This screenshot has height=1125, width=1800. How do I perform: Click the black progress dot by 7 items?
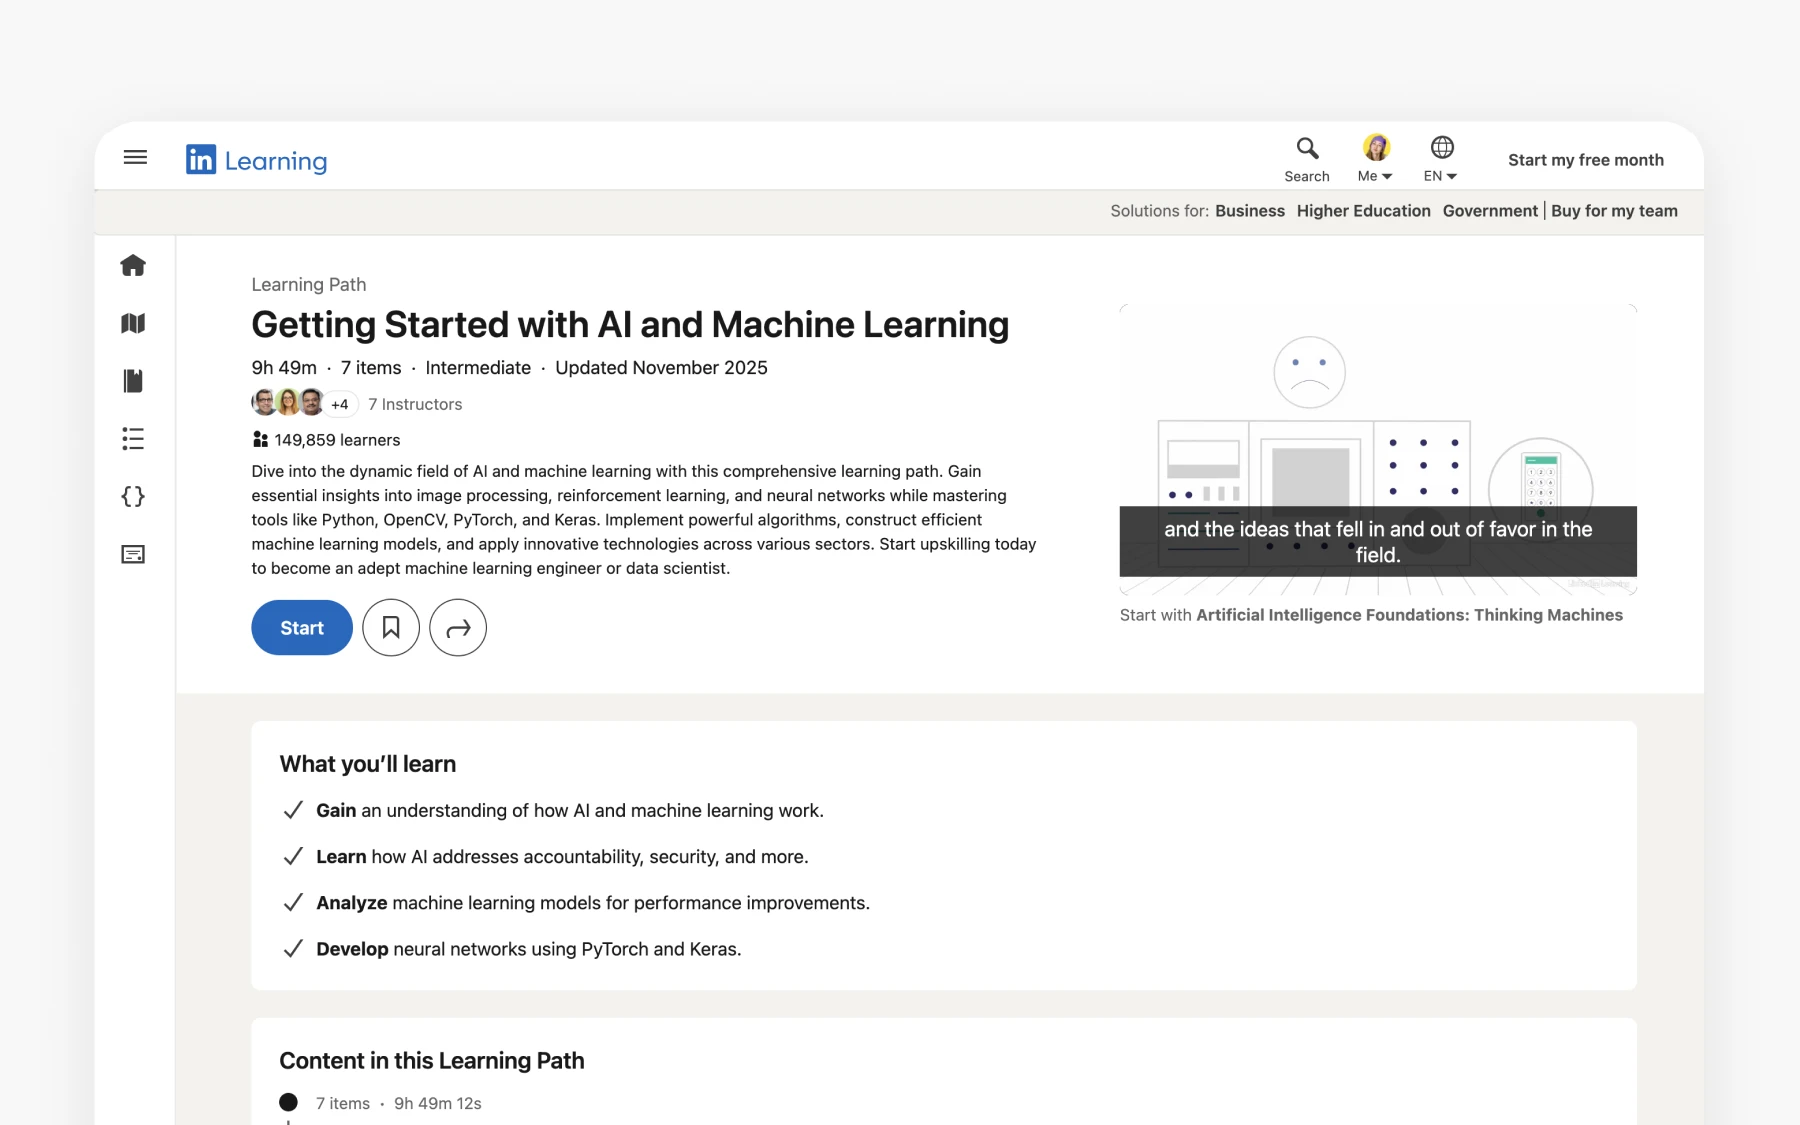[x=289, y=1102]
